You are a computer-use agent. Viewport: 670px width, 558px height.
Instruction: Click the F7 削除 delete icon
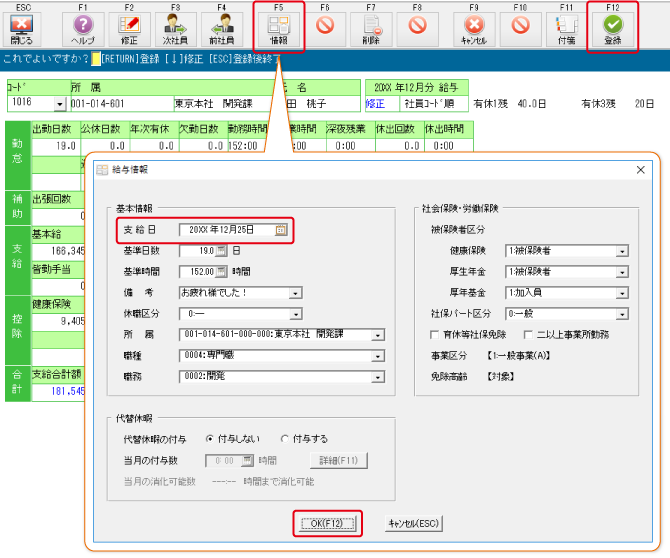371,29
